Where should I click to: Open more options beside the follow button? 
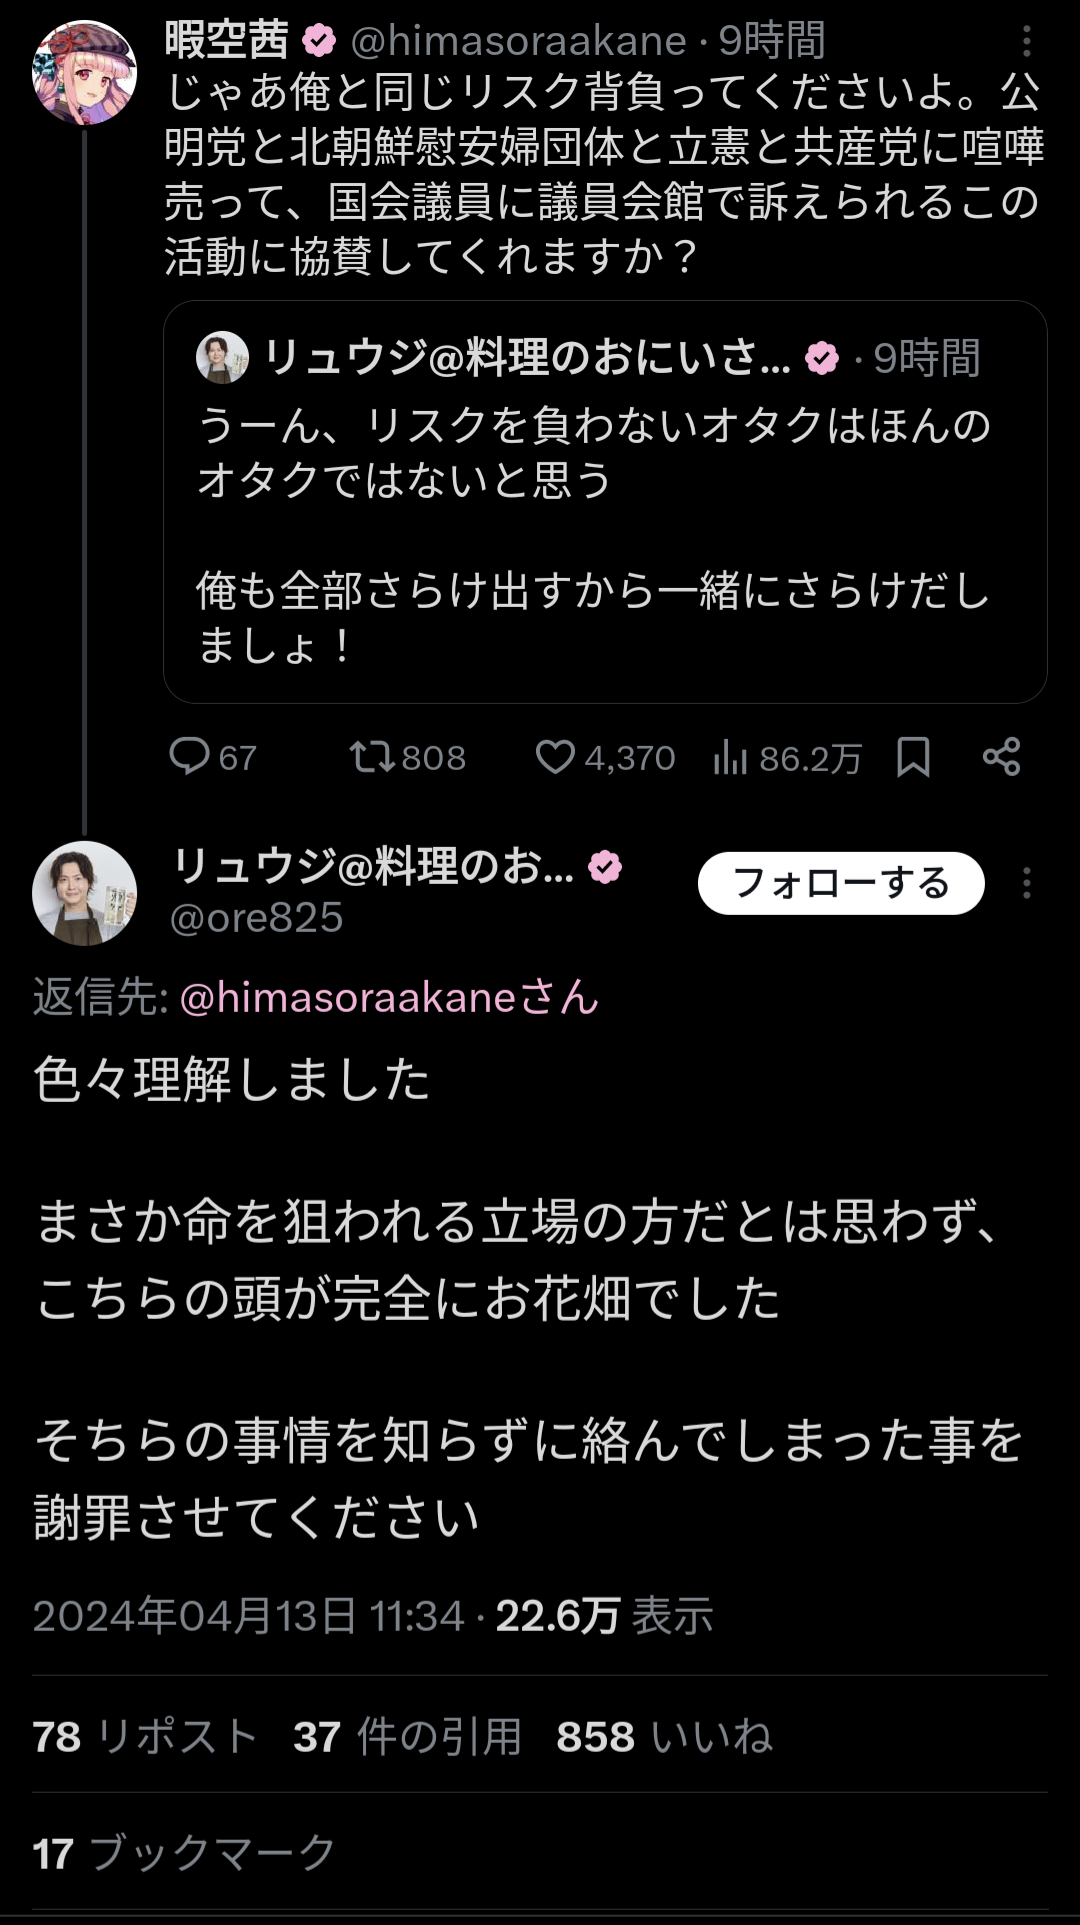(x=1026, y=883)
